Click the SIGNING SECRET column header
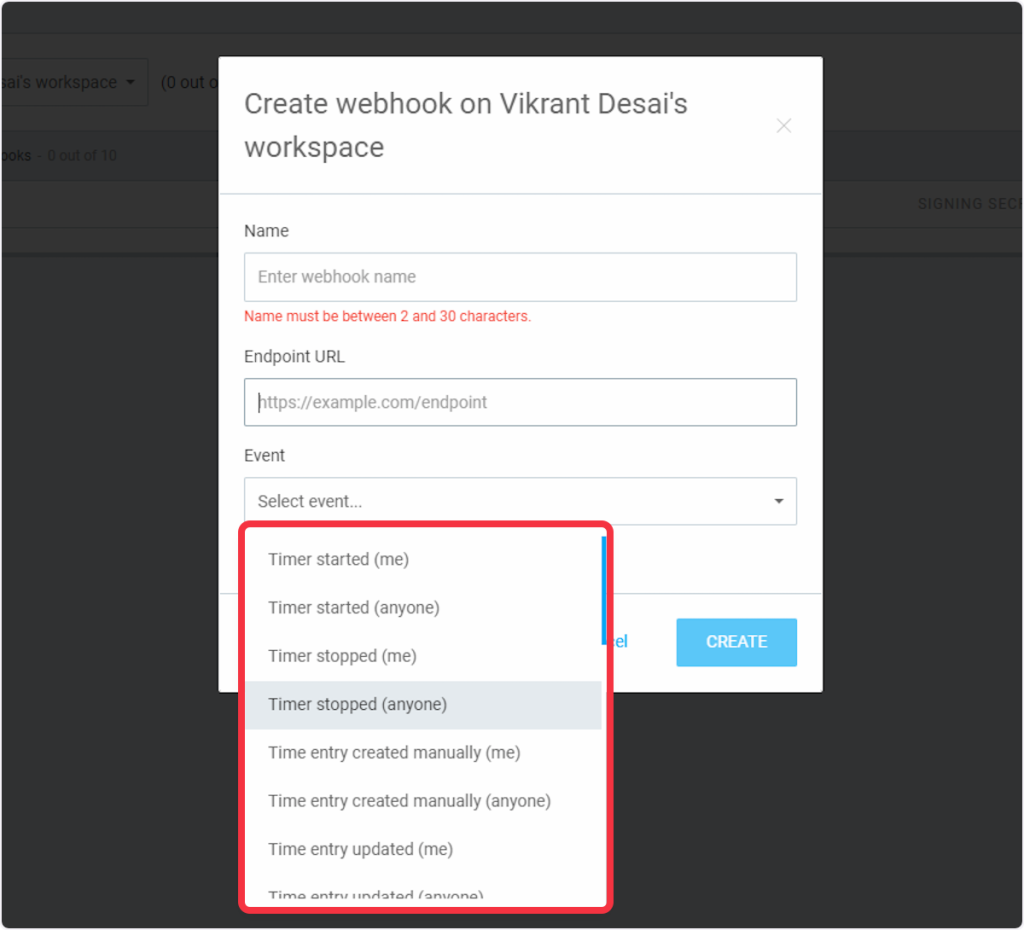The width and height of the screenshot is (1024, 930). tap(968, 204)
